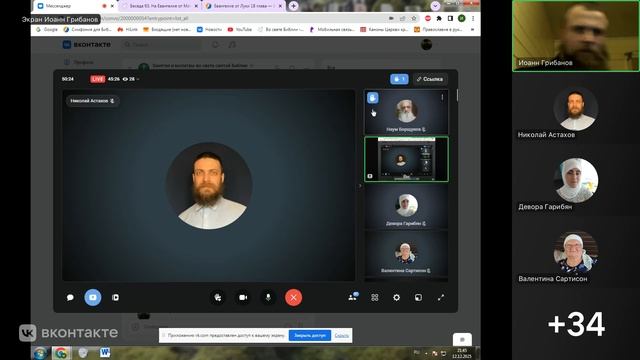Click the VK search field
This screenshot has width=640, height=360.
point(162,44)
